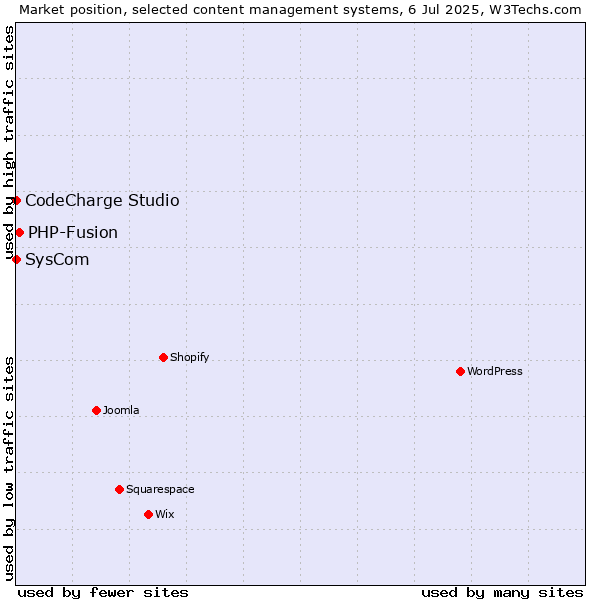Viewport: 600px width, 600px height.
Task: Click the Wix red data point
Action: pyautogui.click(x=148, y=514)
